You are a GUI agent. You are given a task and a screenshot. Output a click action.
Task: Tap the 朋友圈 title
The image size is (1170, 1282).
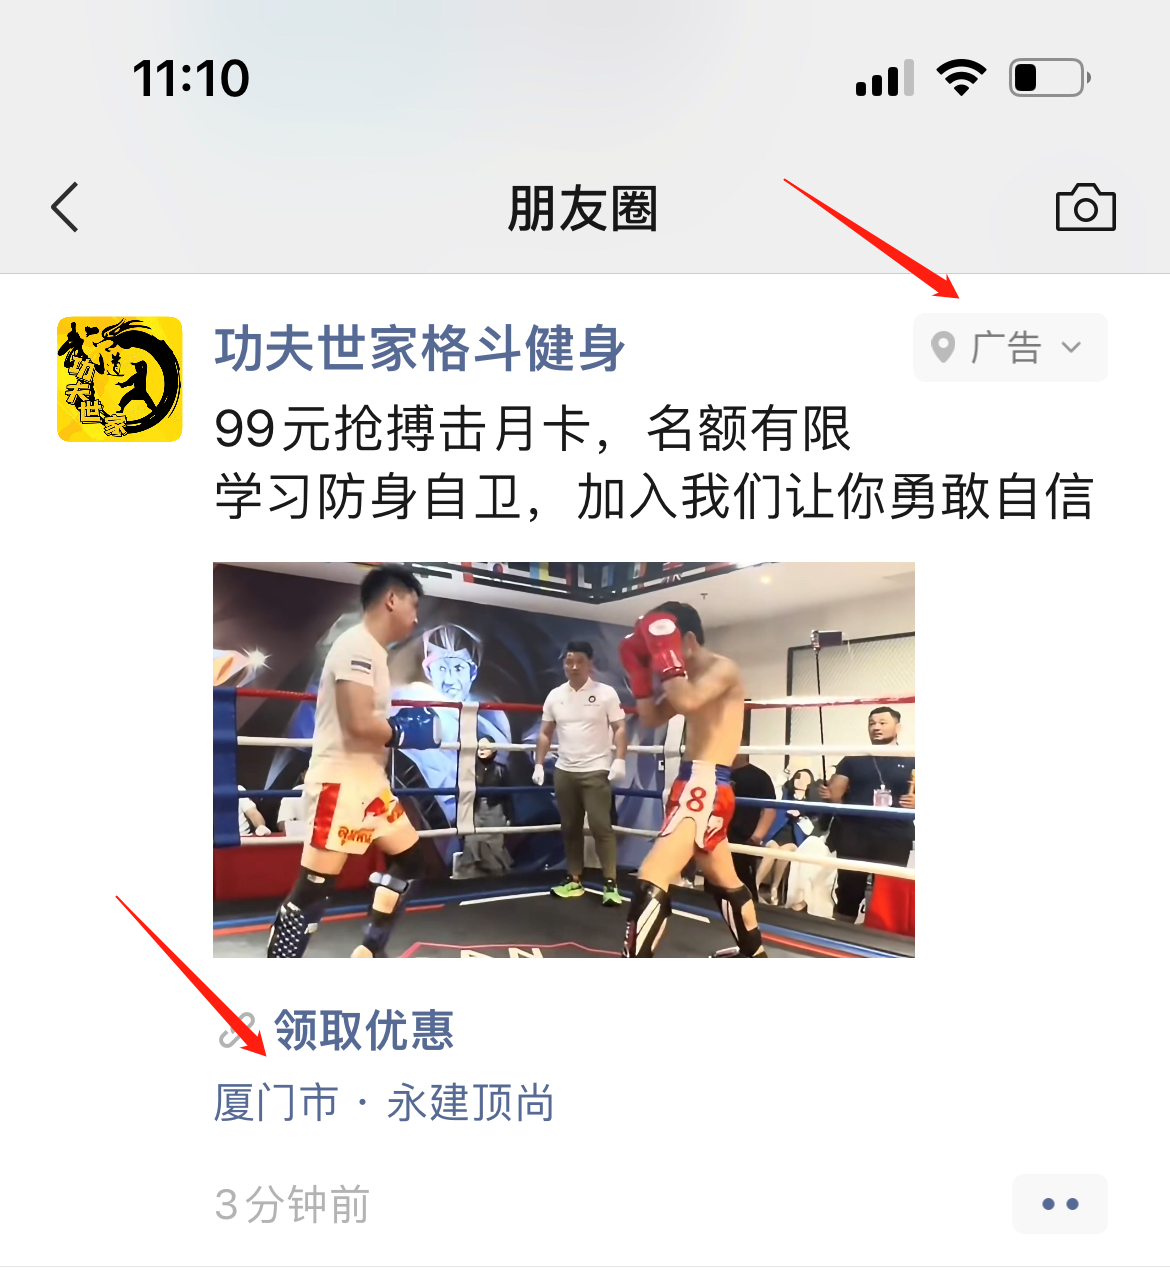pos(583,209)
